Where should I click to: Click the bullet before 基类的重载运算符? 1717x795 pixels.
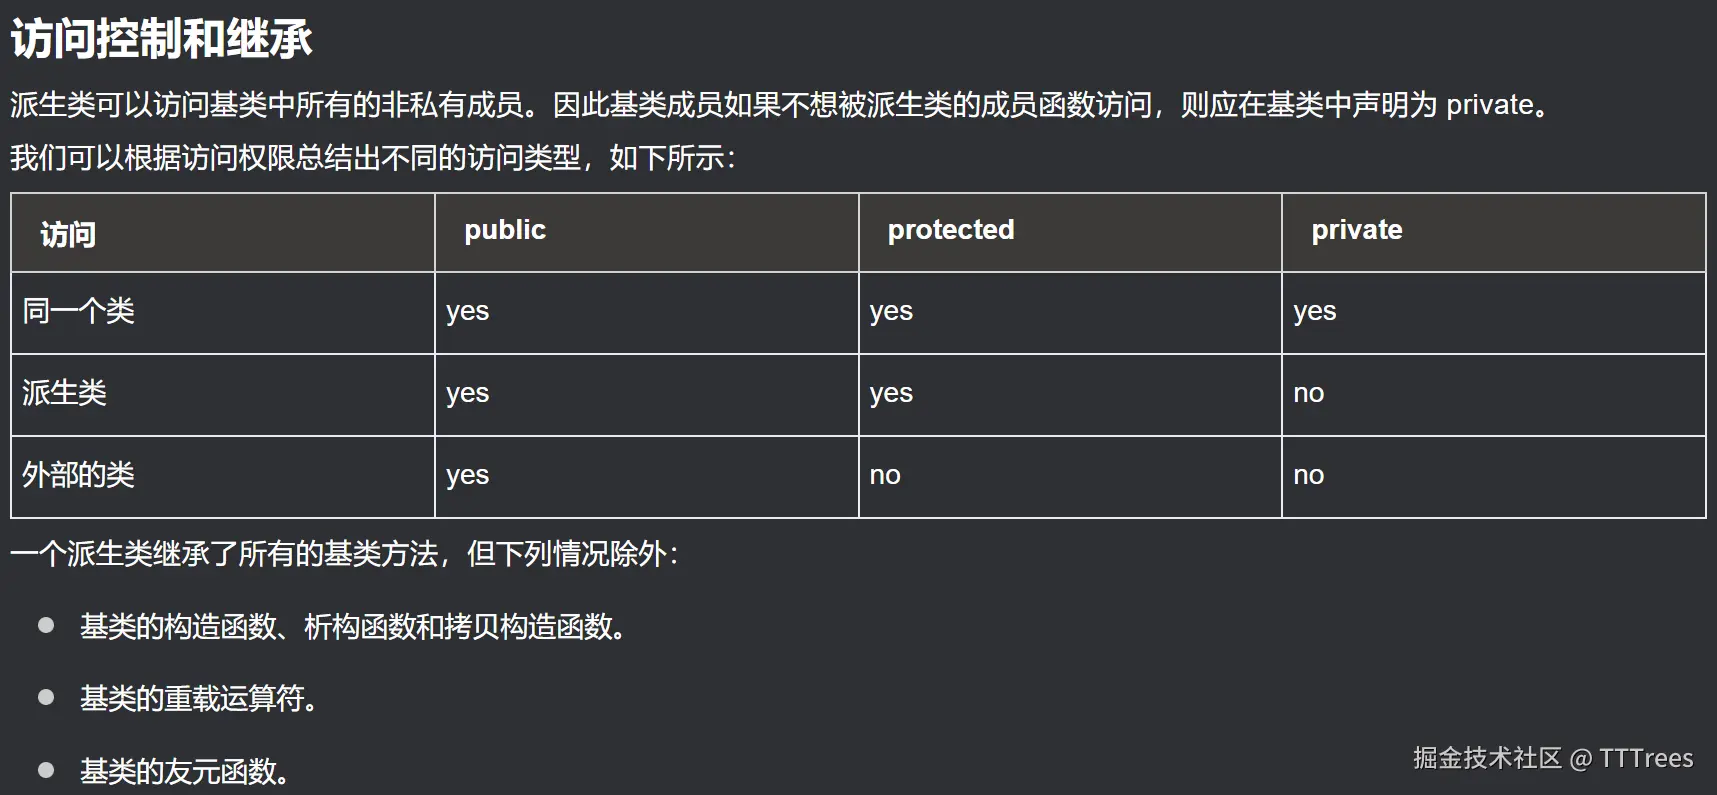click(x=46, y=697)
